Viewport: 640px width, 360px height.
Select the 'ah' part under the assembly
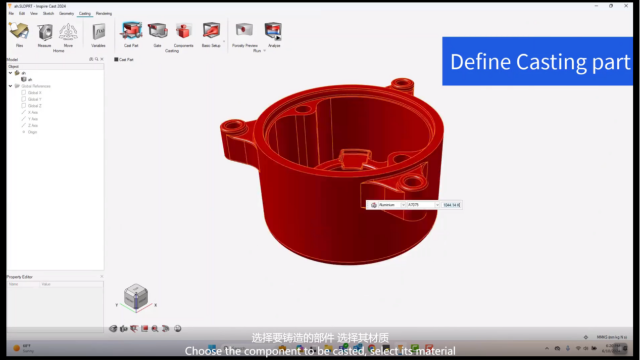click(x=30, y=80)
